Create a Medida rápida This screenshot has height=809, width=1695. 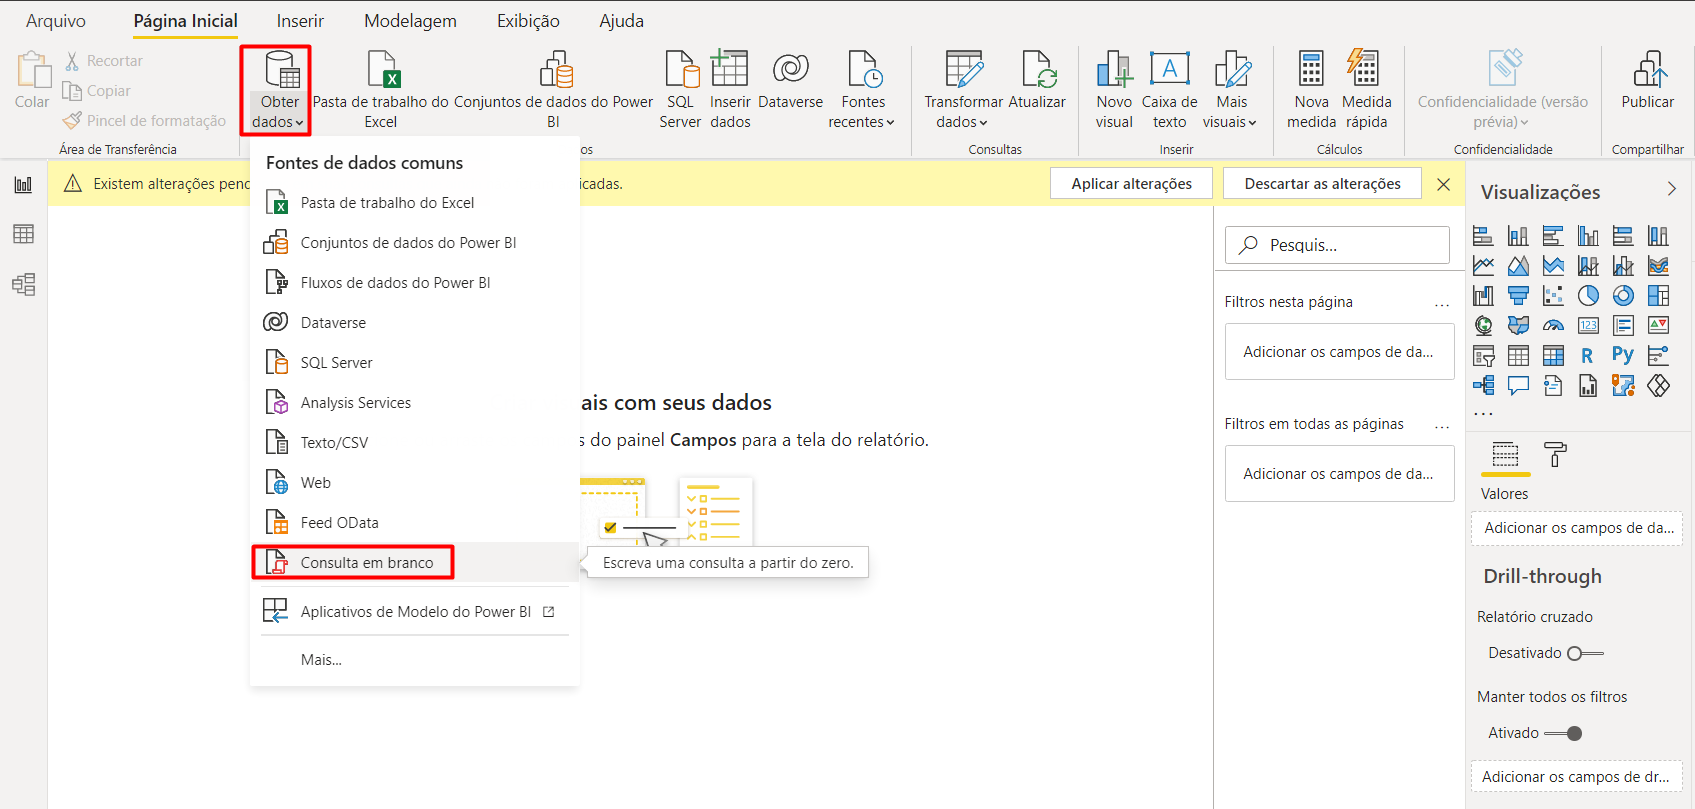[1366, 91]
